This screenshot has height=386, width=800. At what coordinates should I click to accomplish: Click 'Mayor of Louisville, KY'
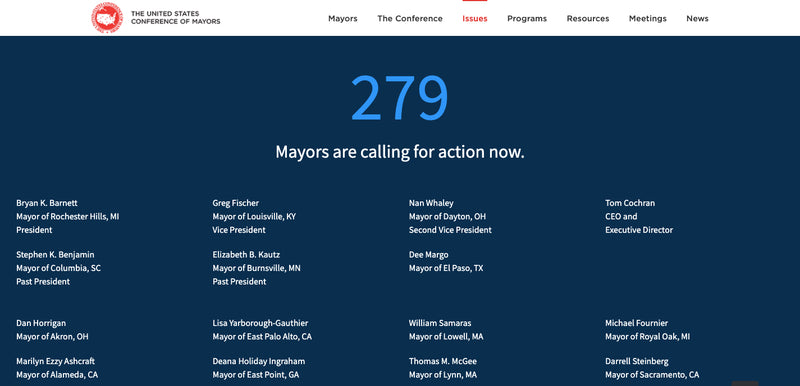(x=254, y=216)
